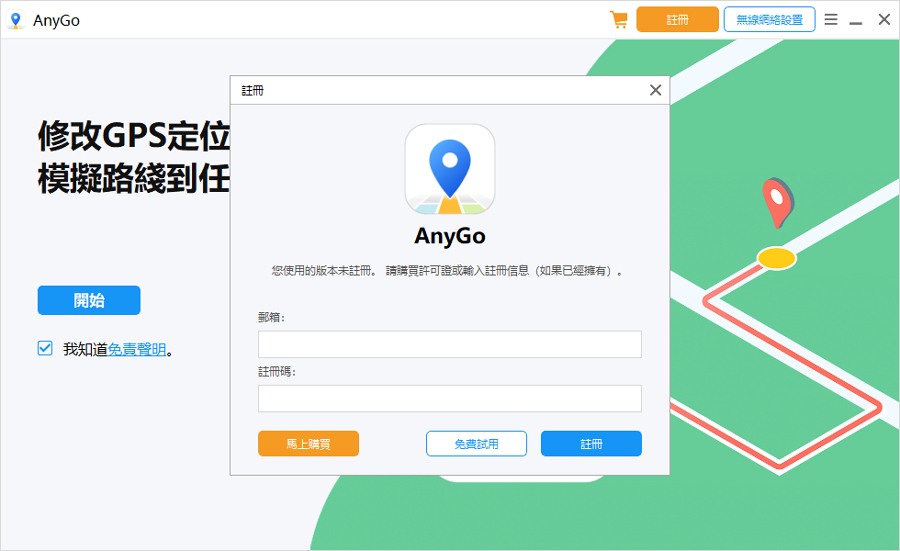Submit with the blue 註冊 button
This screenshot has height=551, width=900.
pyautogui.click(x=591, y=444)
